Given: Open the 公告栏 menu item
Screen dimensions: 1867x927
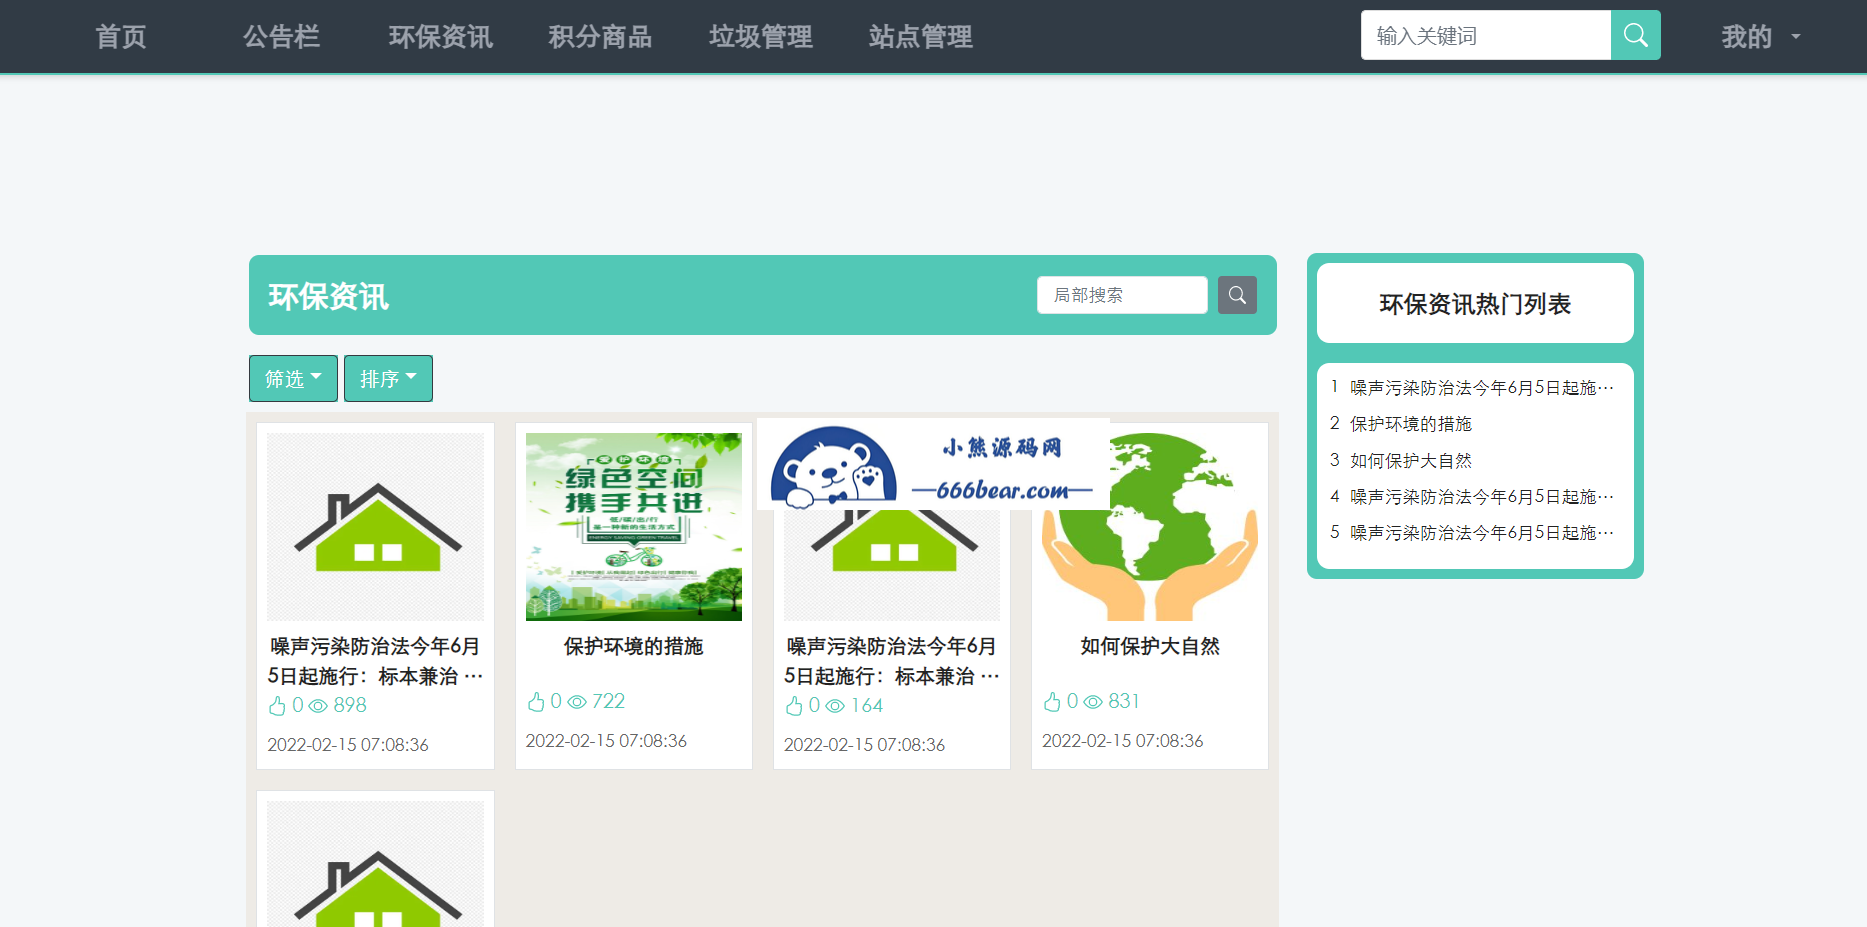Looking at the screenshot, I should pyautogui.click(x=281, y=37).
